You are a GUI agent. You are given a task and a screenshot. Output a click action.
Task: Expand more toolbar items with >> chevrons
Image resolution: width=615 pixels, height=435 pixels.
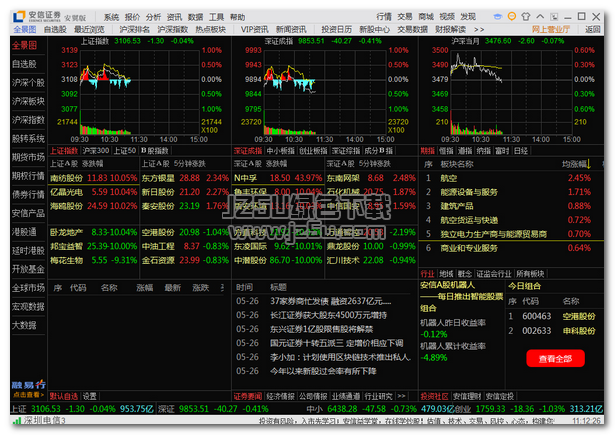point(479,29)
